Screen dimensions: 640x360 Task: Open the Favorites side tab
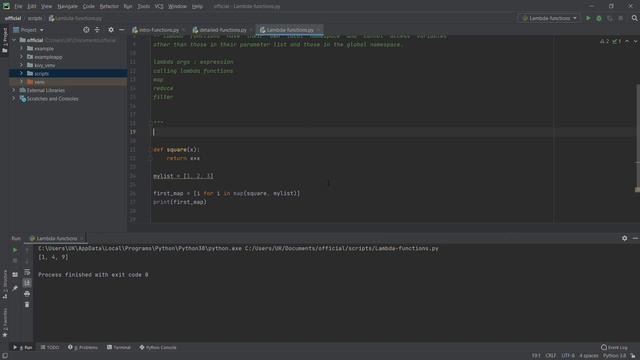[x=5, y=322]
